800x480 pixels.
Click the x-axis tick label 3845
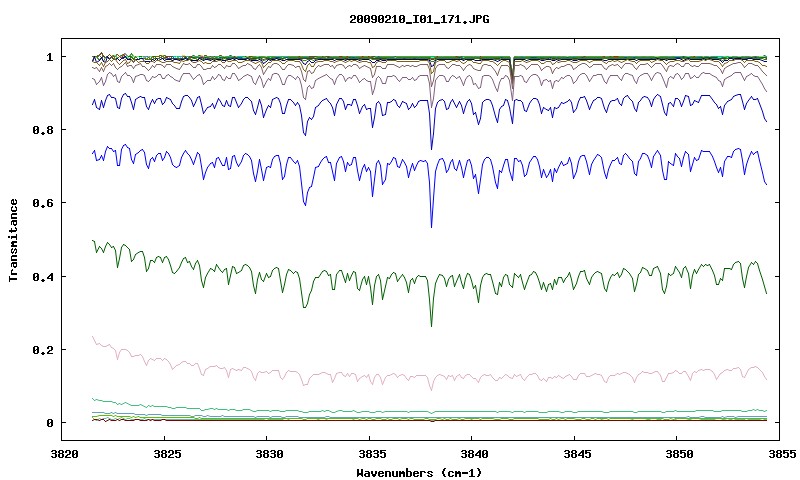577,454
